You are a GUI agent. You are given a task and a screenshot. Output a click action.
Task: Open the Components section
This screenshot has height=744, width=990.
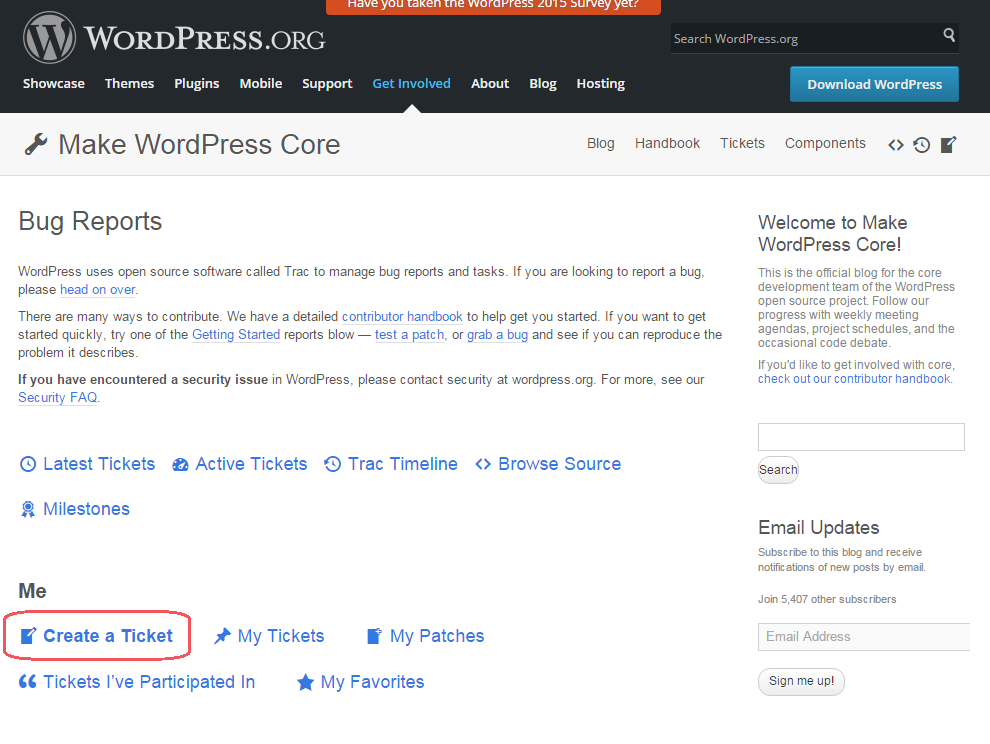825,143
